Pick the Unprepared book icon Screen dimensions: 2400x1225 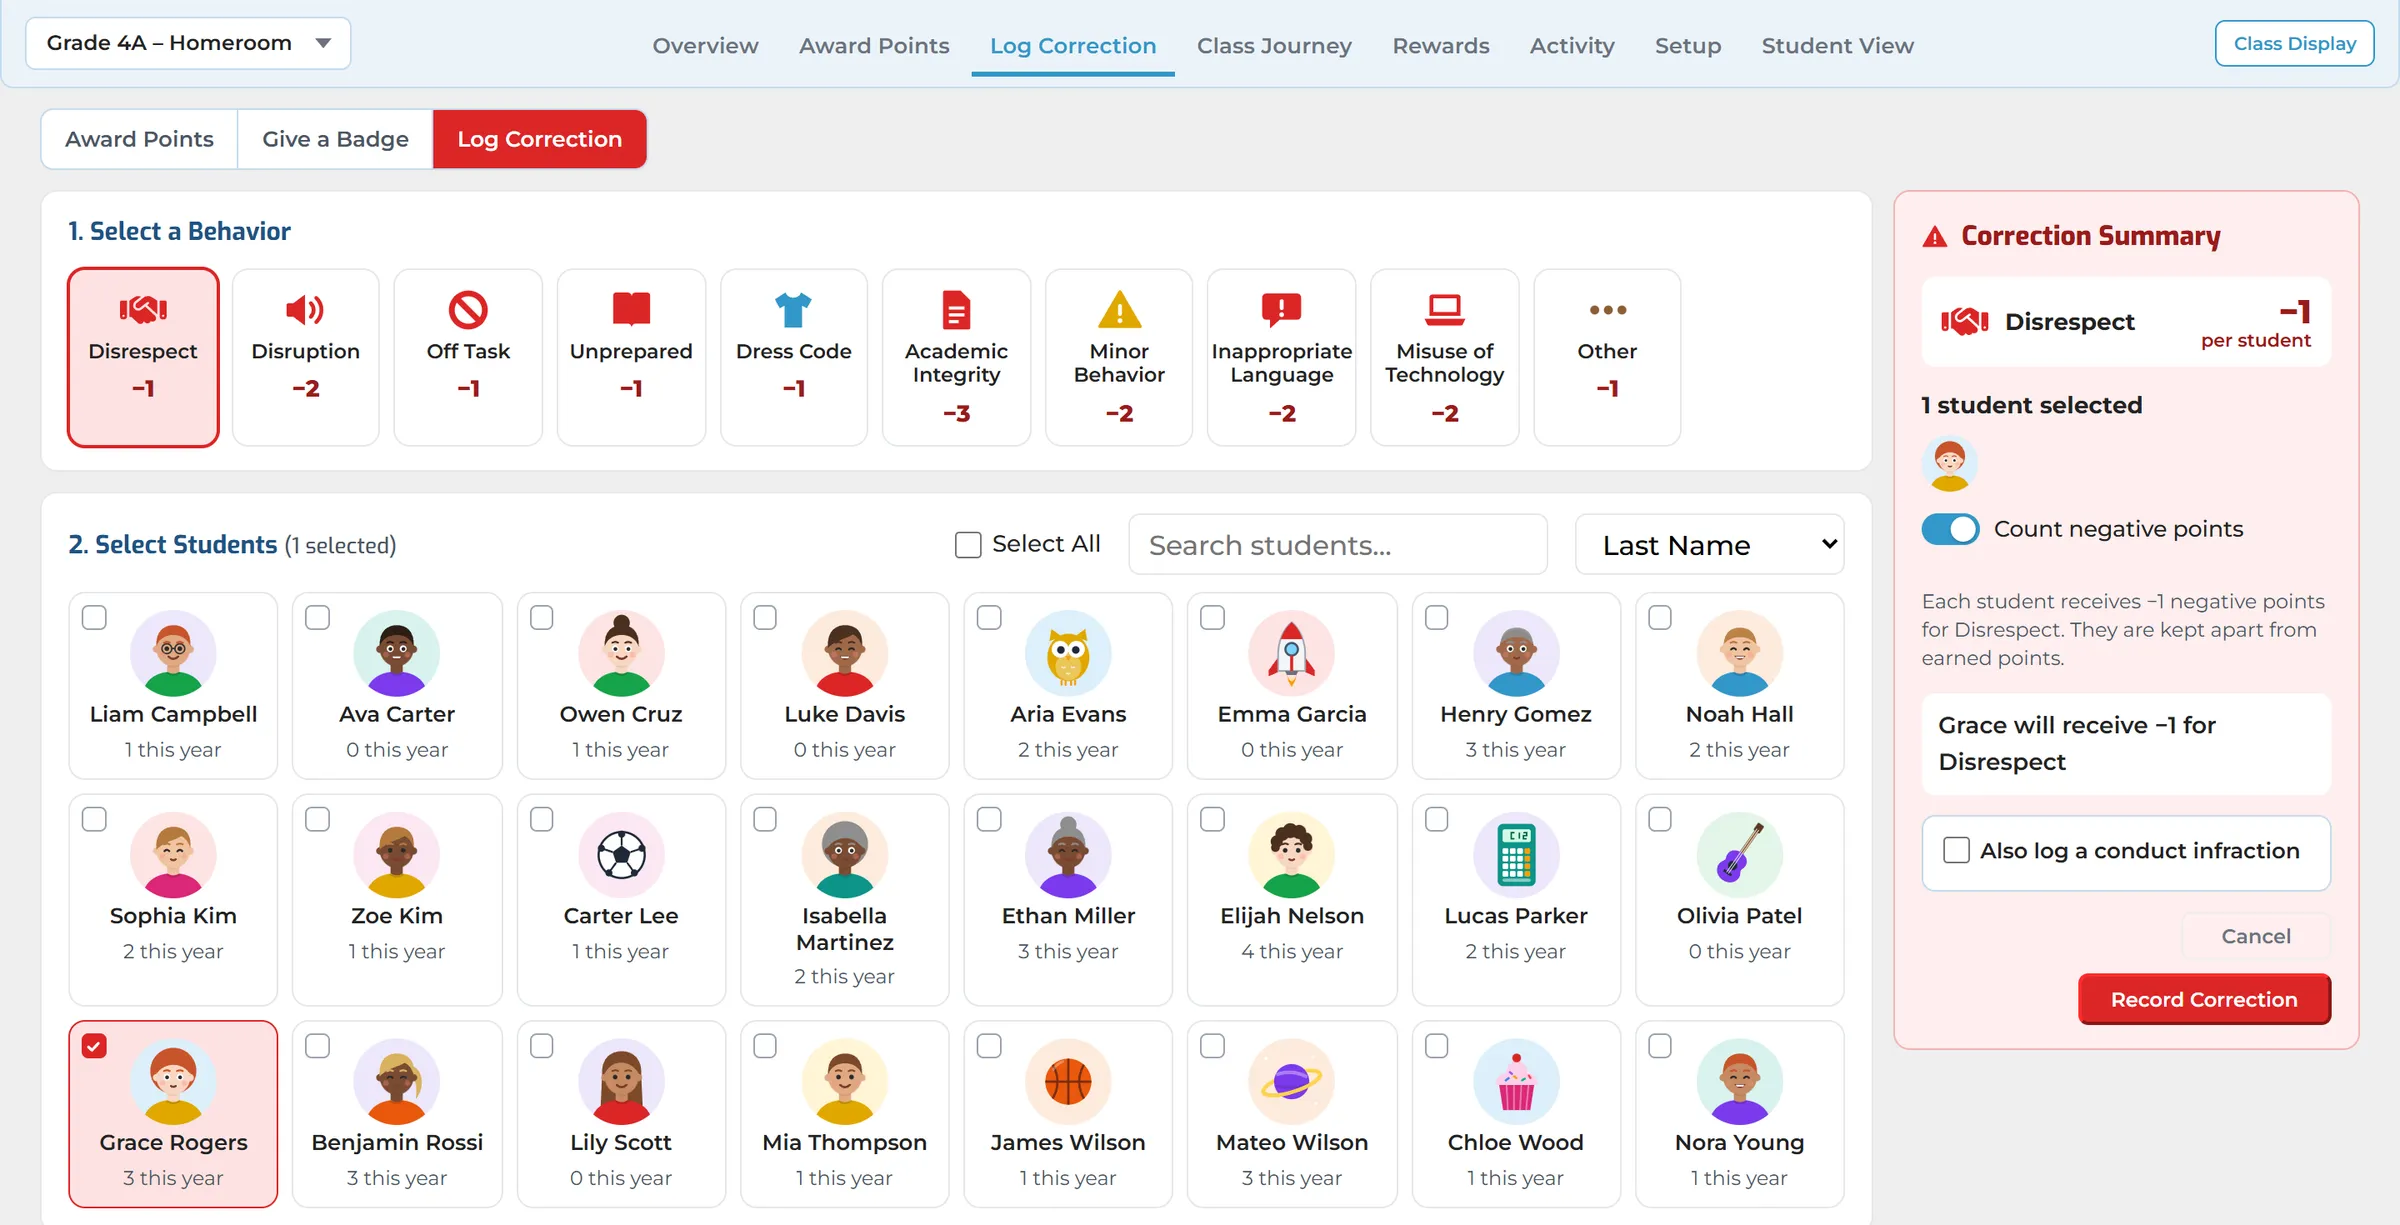(631, 310)
